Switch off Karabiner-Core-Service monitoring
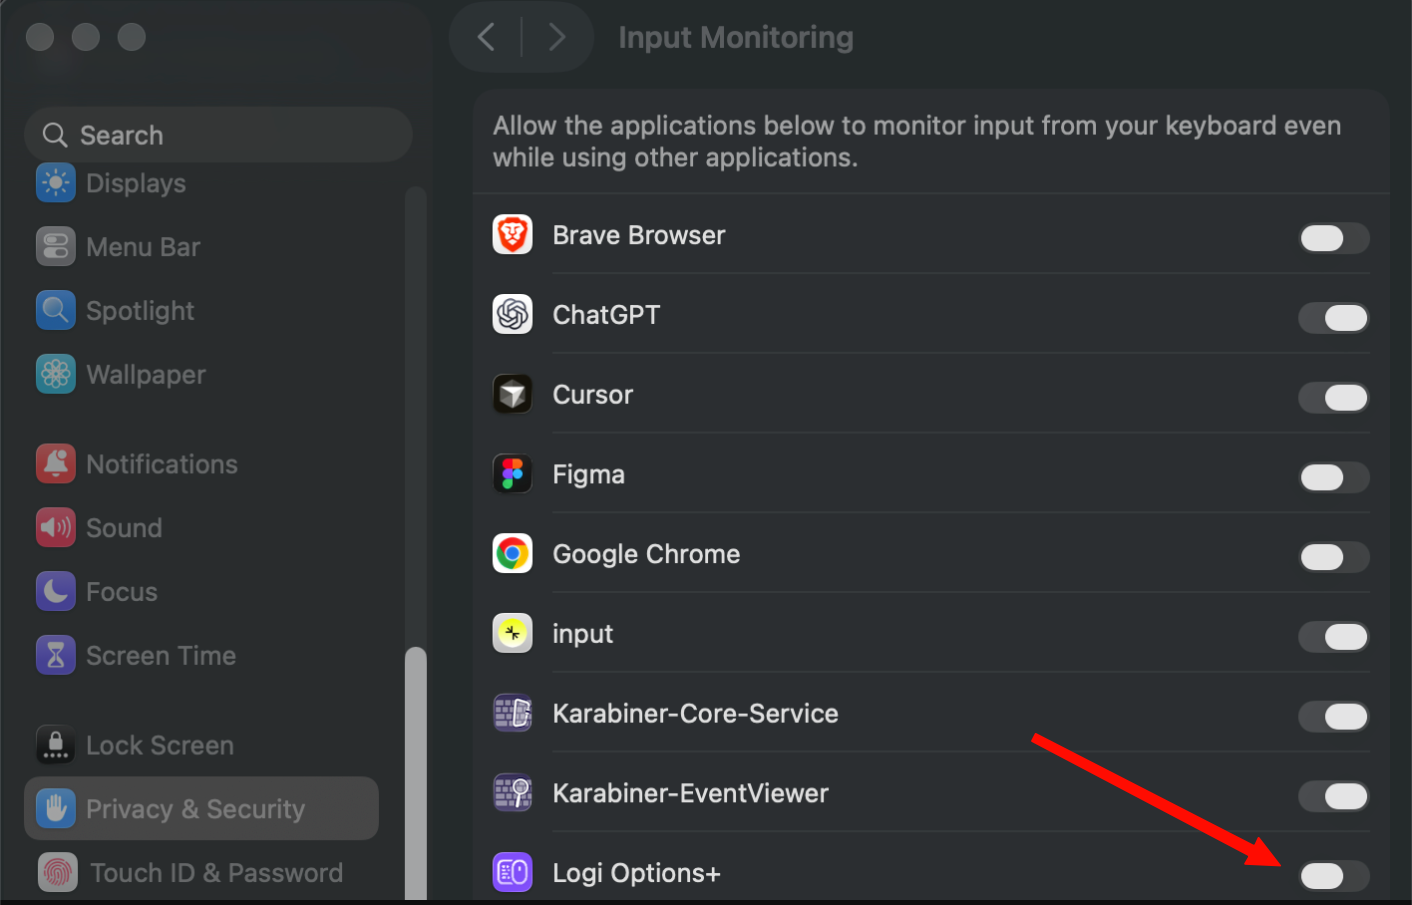 (1334, 716)
